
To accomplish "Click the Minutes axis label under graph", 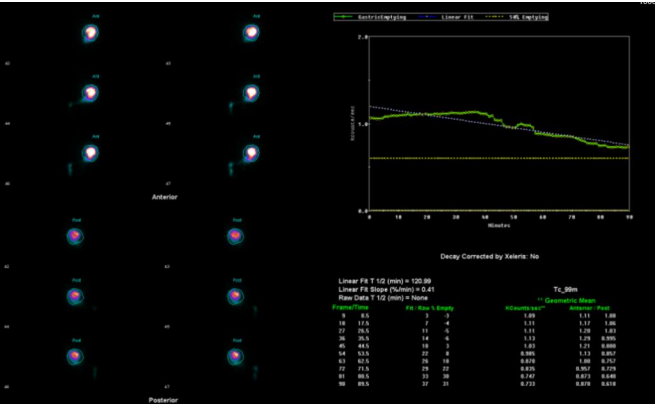I will (x=499, y=223).
